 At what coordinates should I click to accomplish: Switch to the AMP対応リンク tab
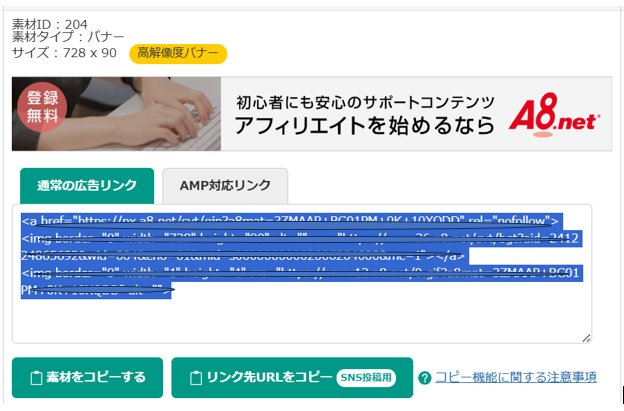click(225, 186)
